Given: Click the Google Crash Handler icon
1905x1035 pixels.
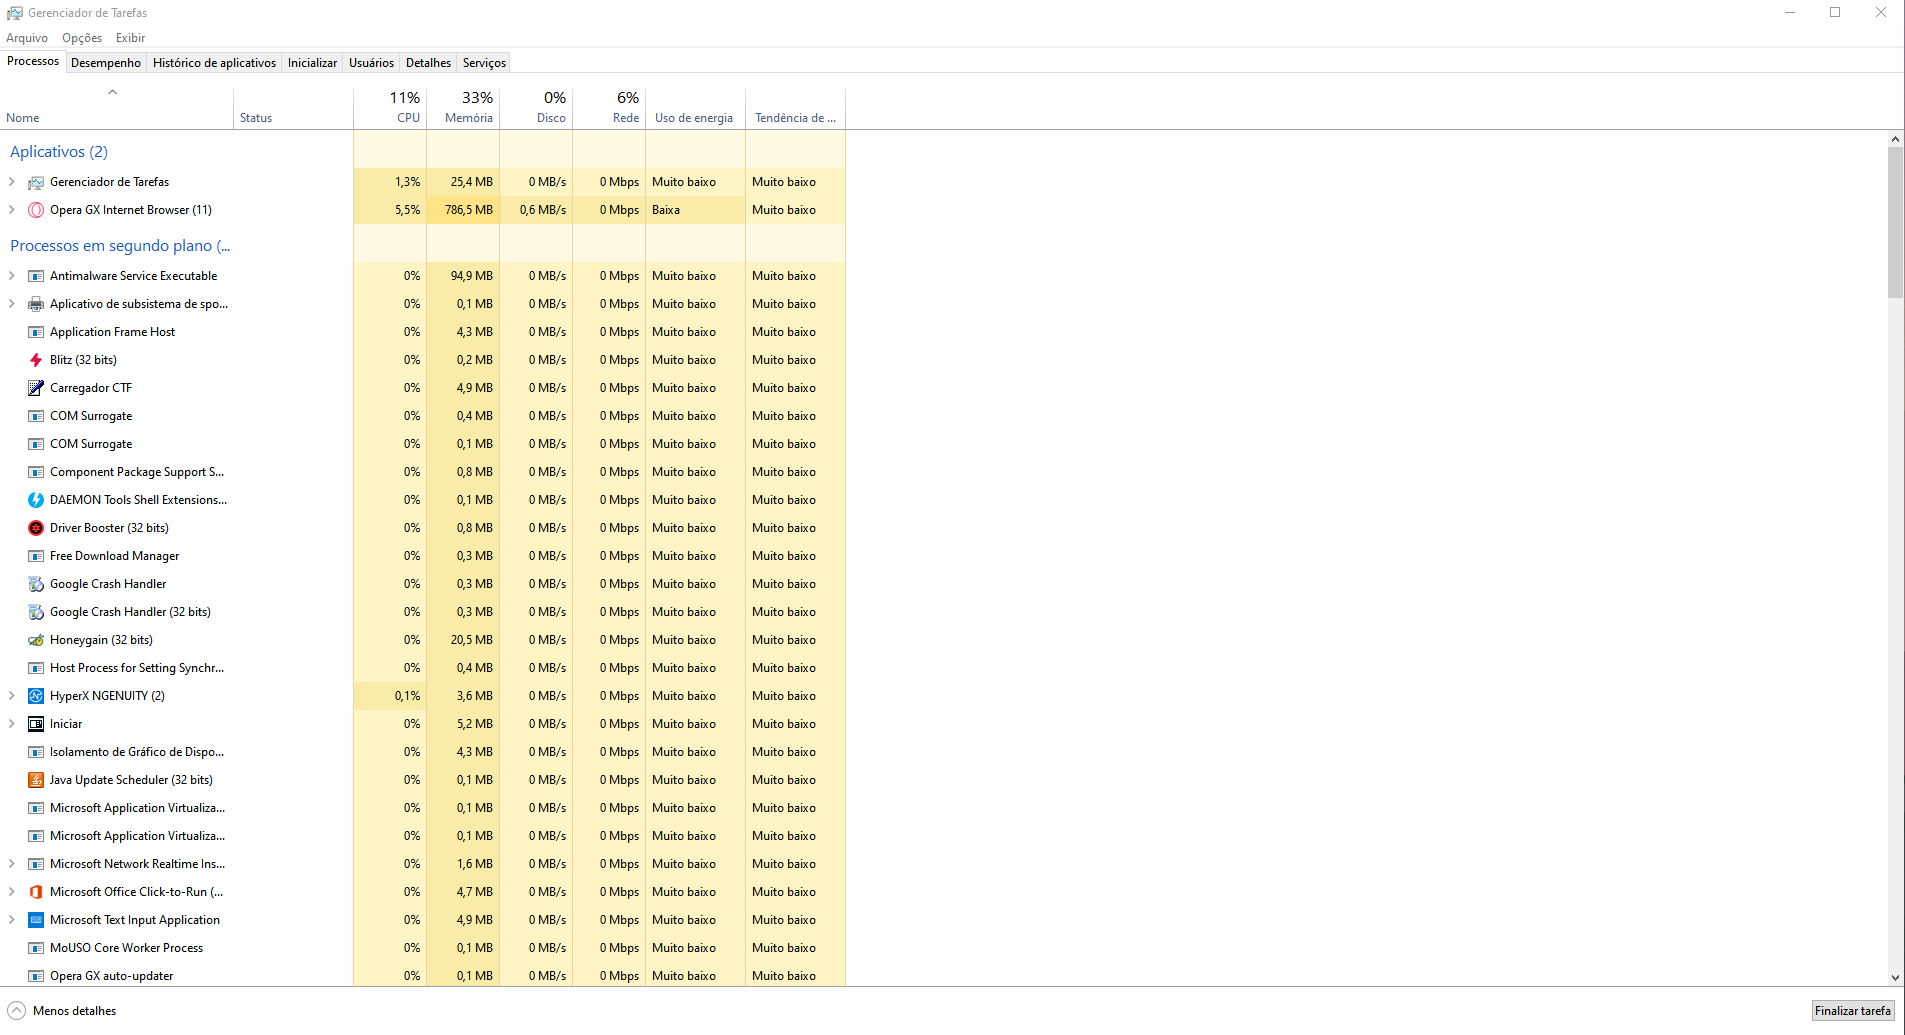Looking at the screenshot, I should [36, 584].
